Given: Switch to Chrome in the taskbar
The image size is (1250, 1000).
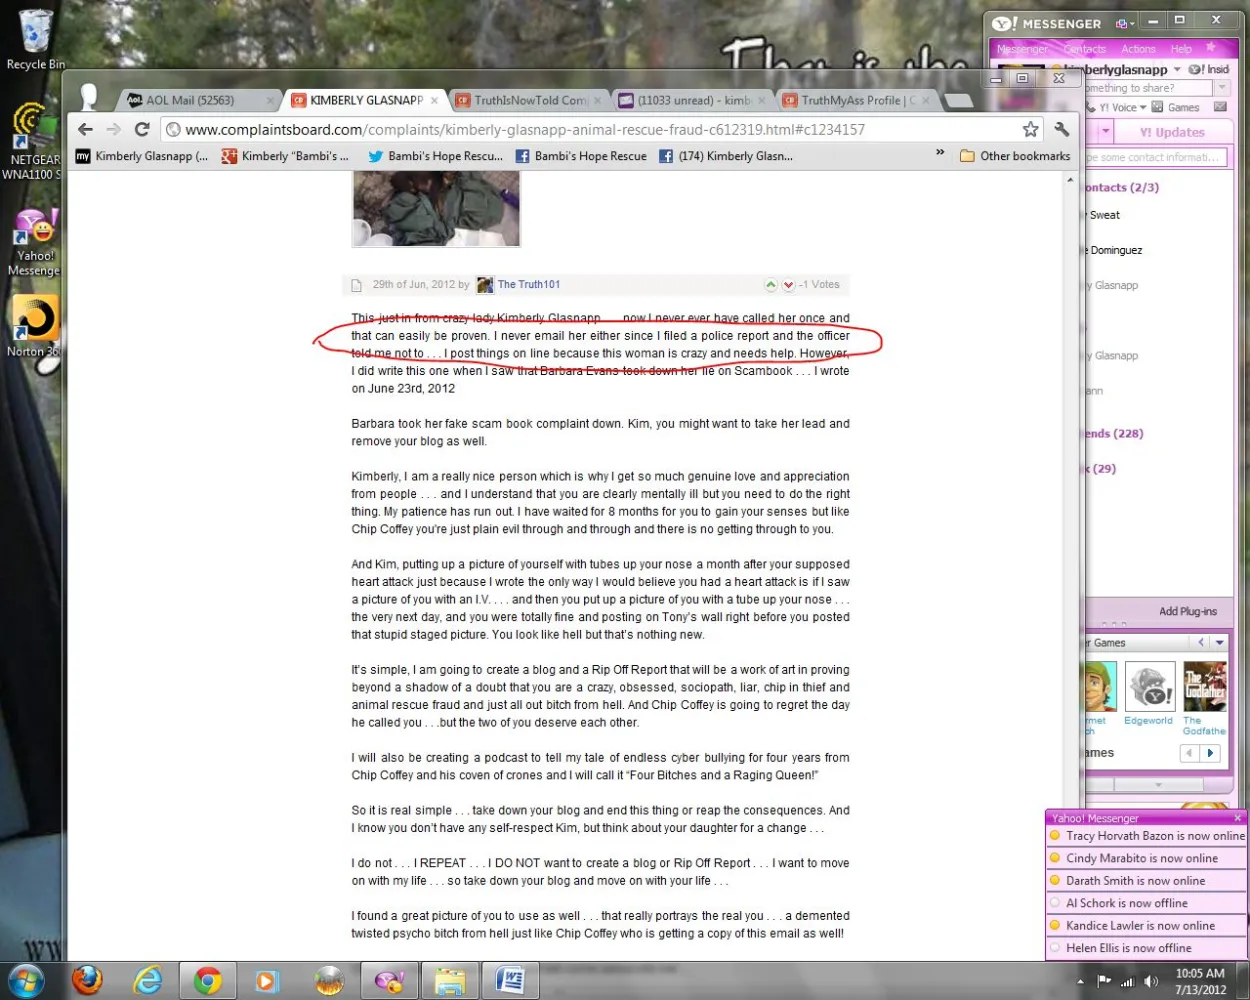Looking at the screenshot, I should coord(207,980).
